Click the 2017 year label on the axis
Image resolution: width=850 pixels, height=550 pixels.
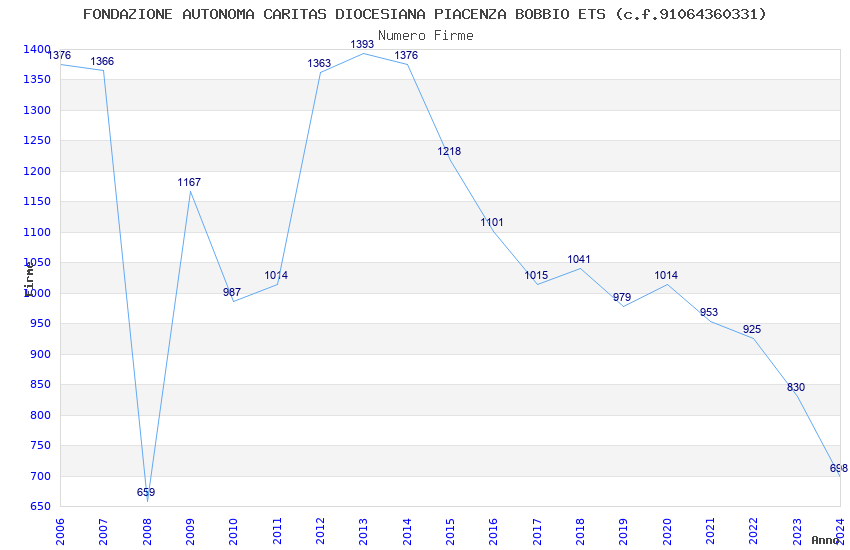click(537, 532)
